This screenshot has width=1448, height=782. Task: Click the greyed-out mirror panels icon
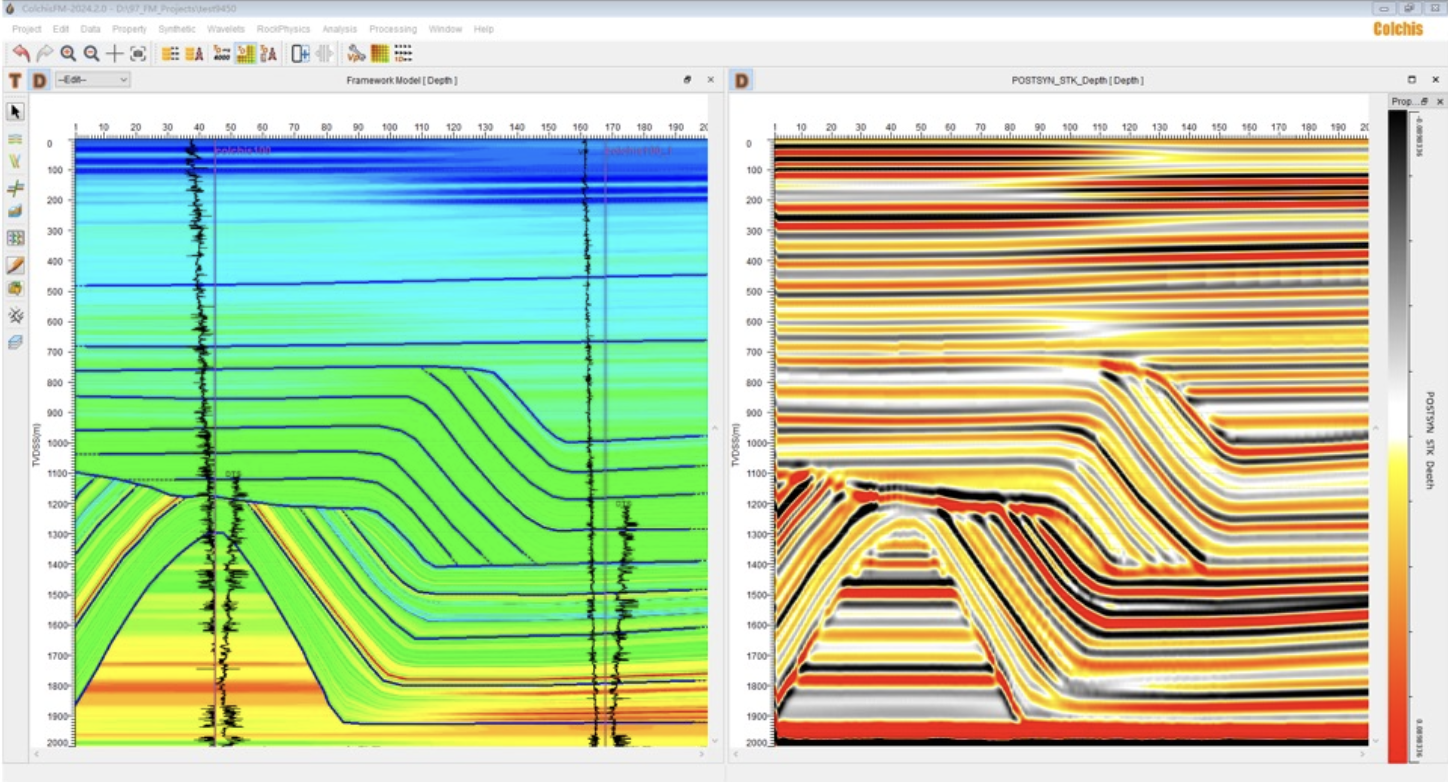pos(324,53)
